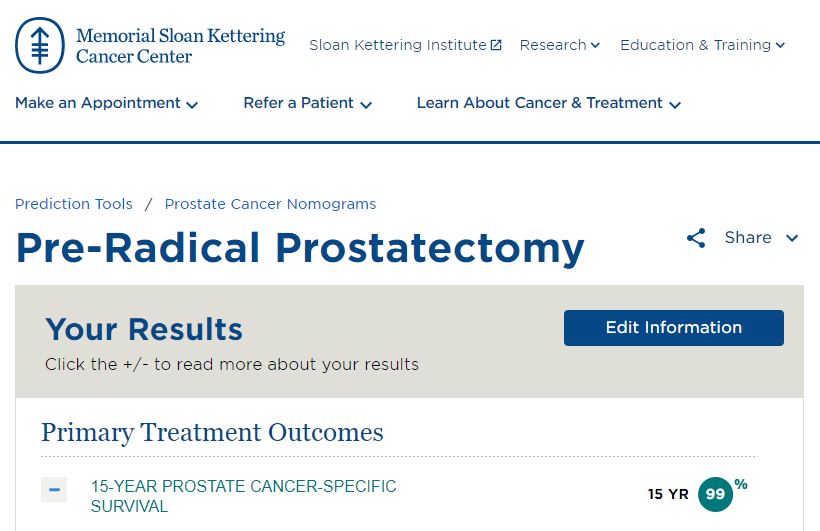The image size is (820, 531).
Task: Select the Learn About Cancer & Treatment menu
Action: coord(539,103)
